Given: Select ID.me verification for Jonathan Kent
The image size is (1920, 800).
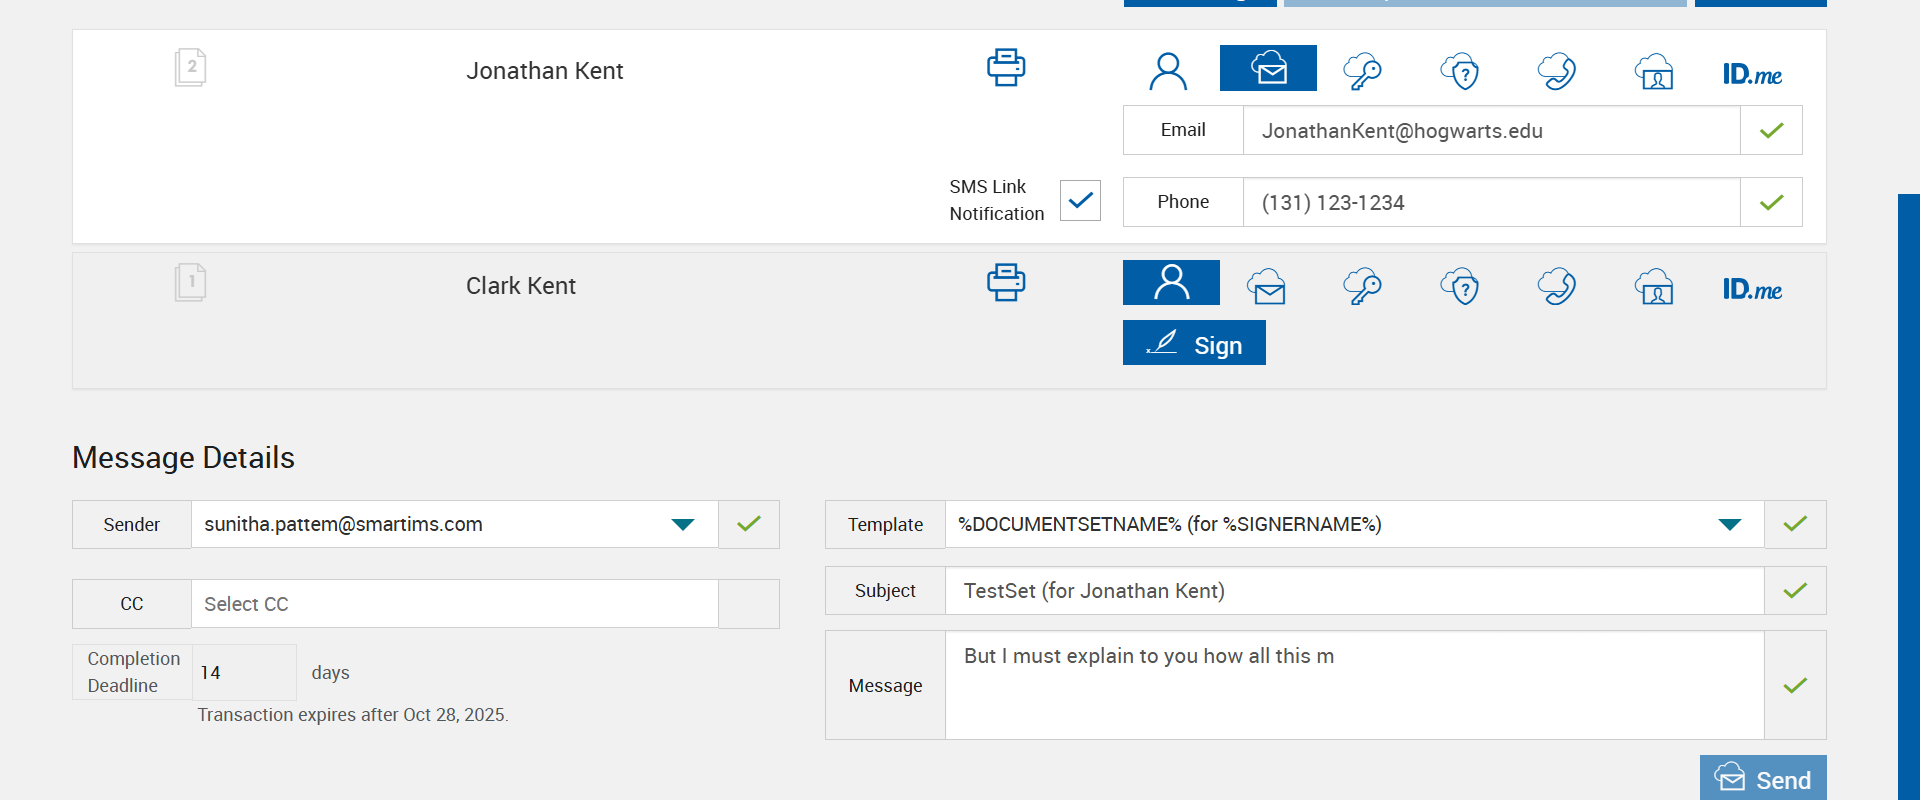Looking at the screenshot, I should point(1752,74).
